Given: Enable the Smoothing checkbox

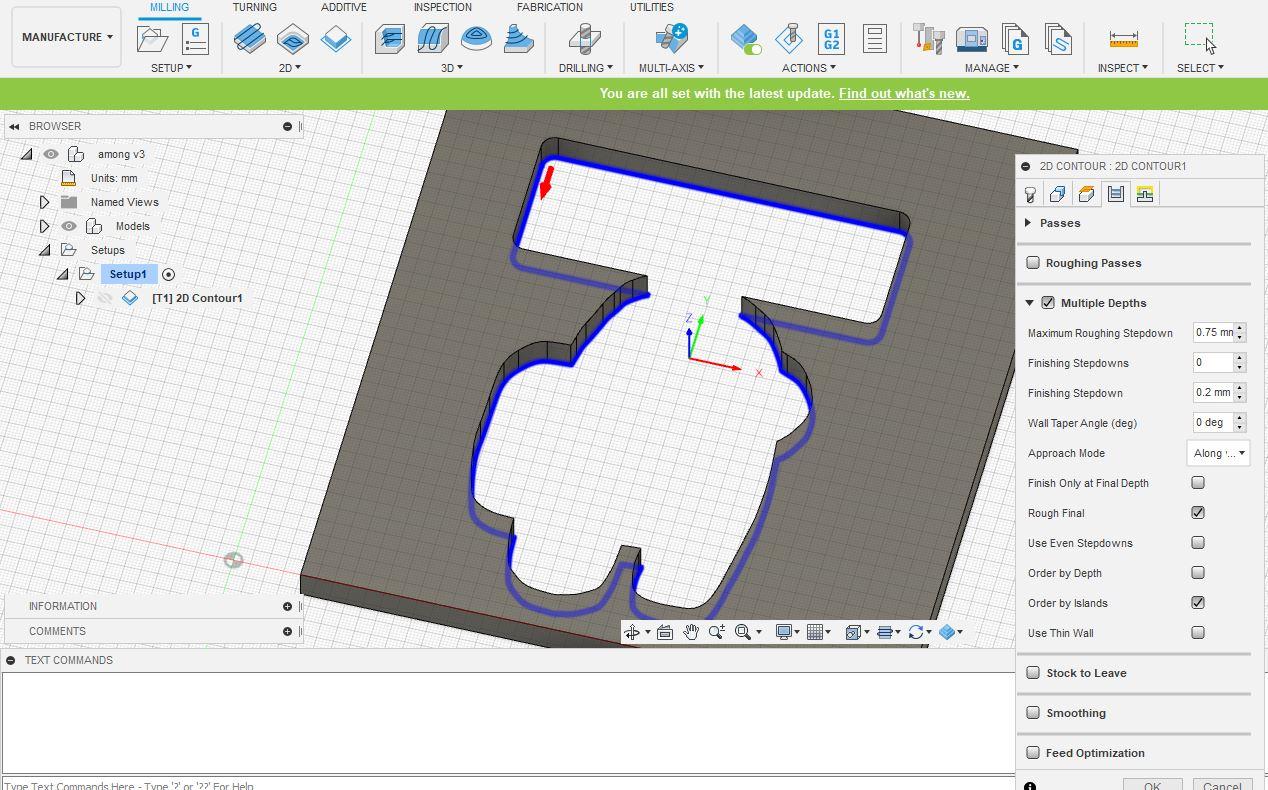Looking at the screenshot, I should 1033,713.
